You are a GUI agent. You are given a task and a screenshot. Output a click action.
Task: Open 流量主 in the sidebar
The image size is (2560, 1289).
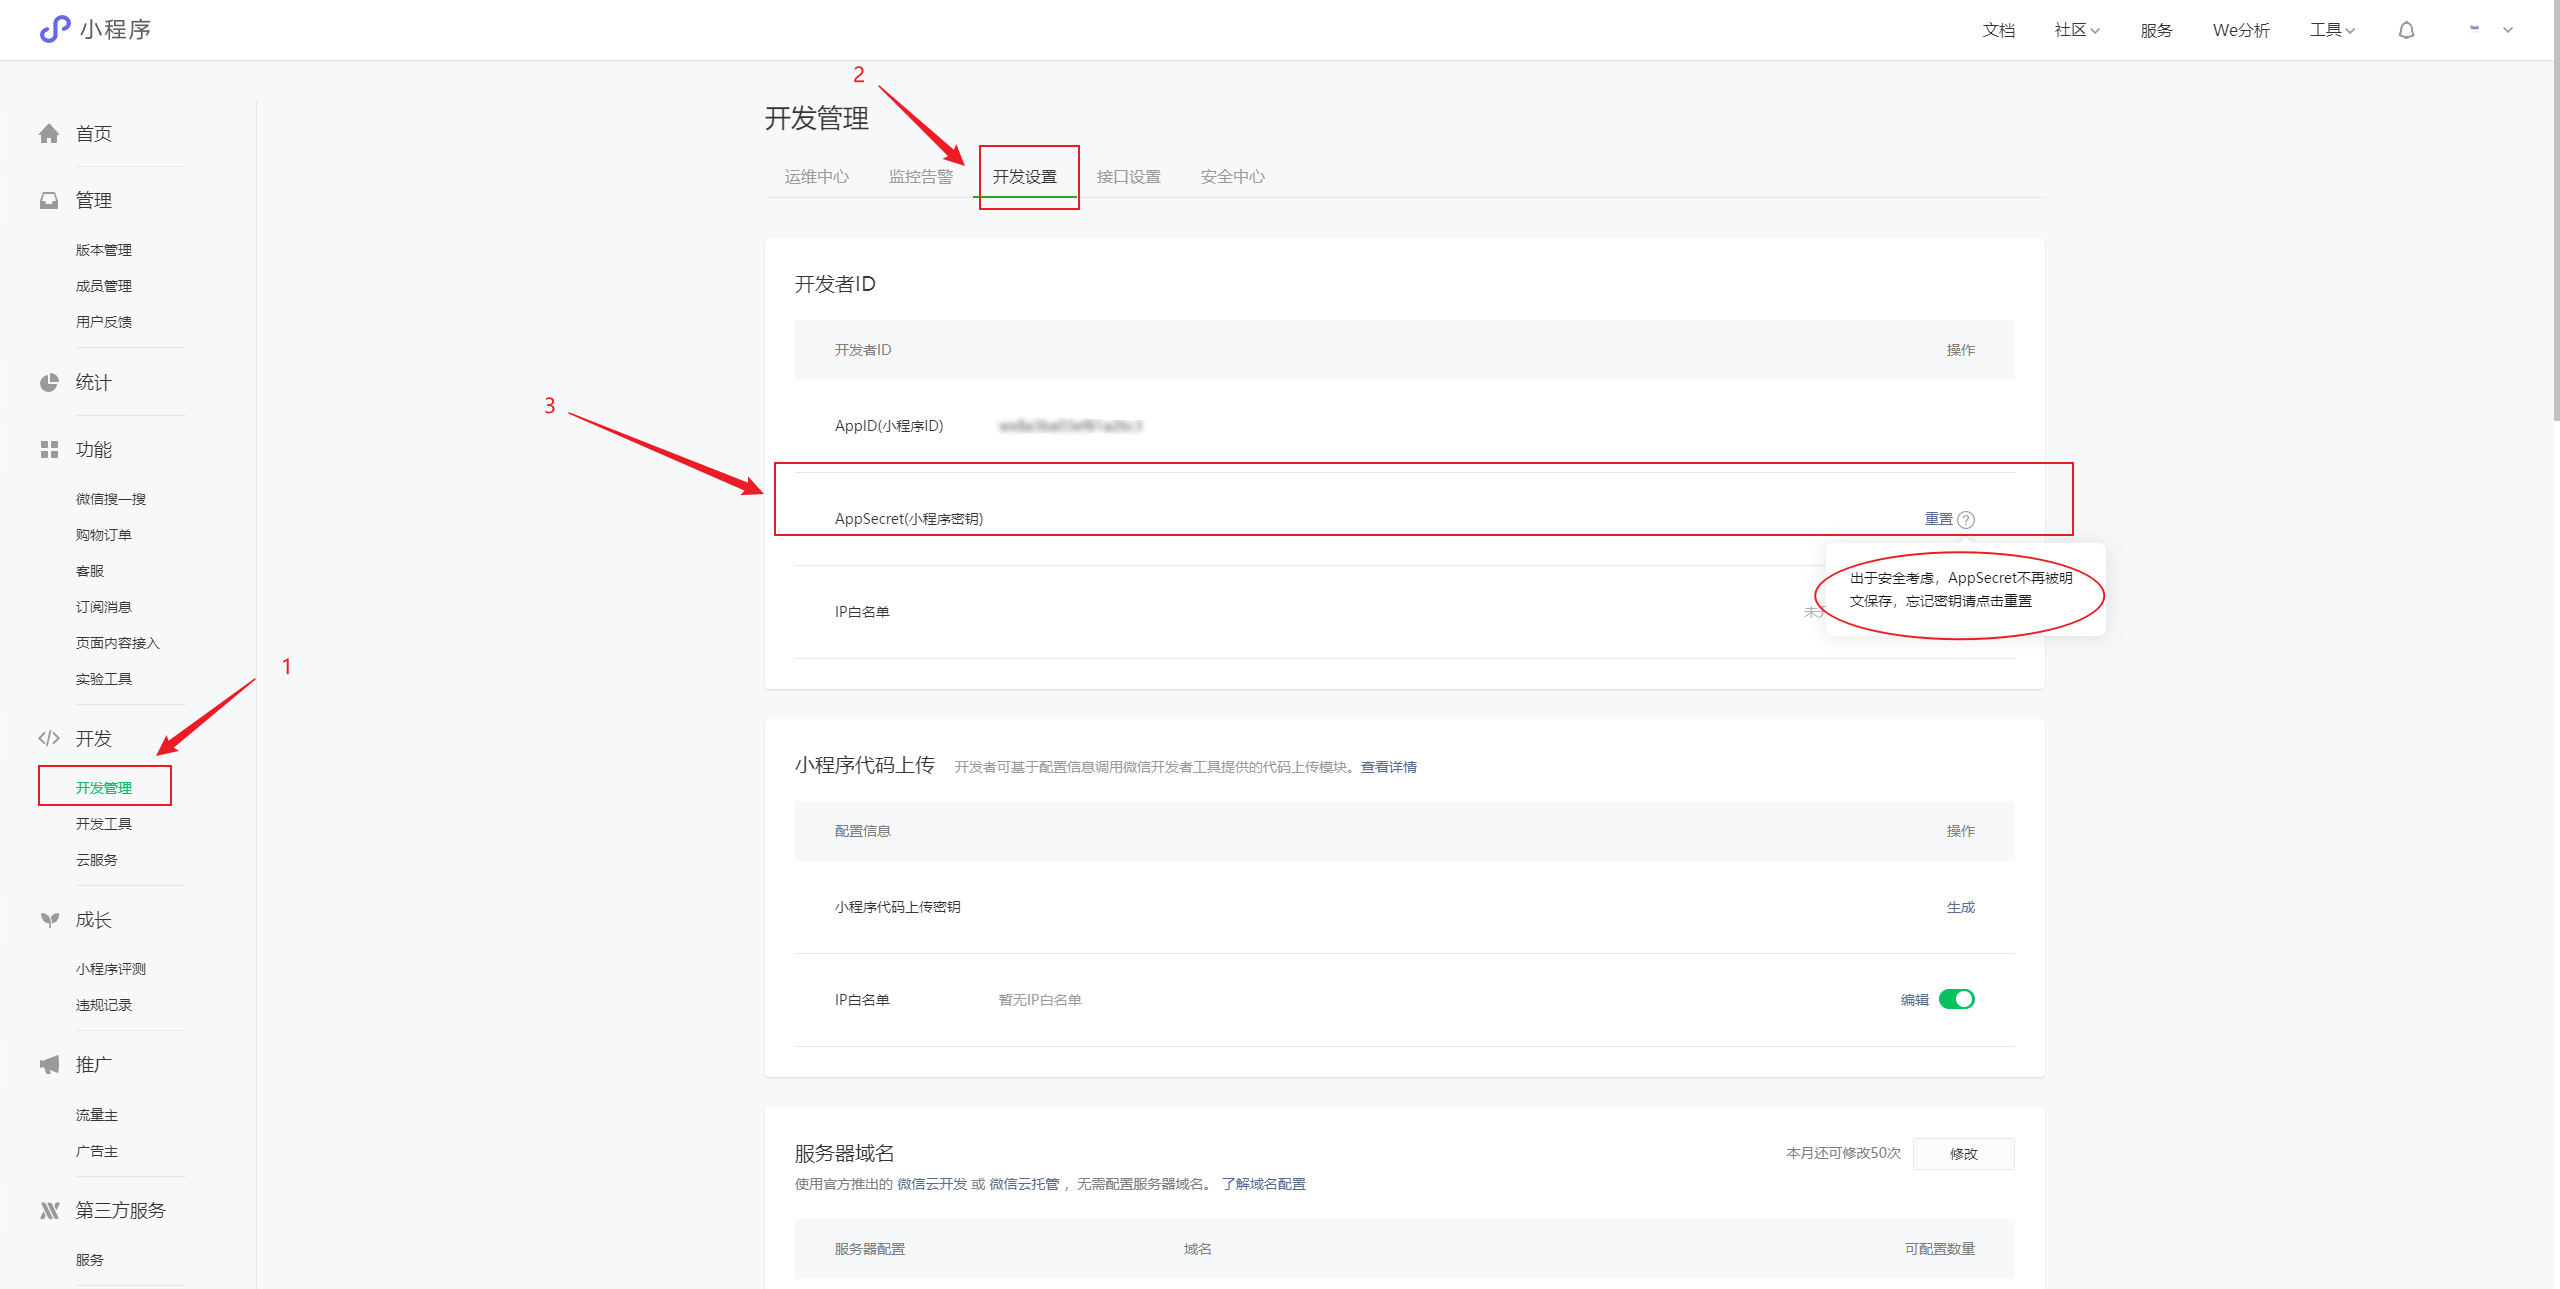point(97,1115)
